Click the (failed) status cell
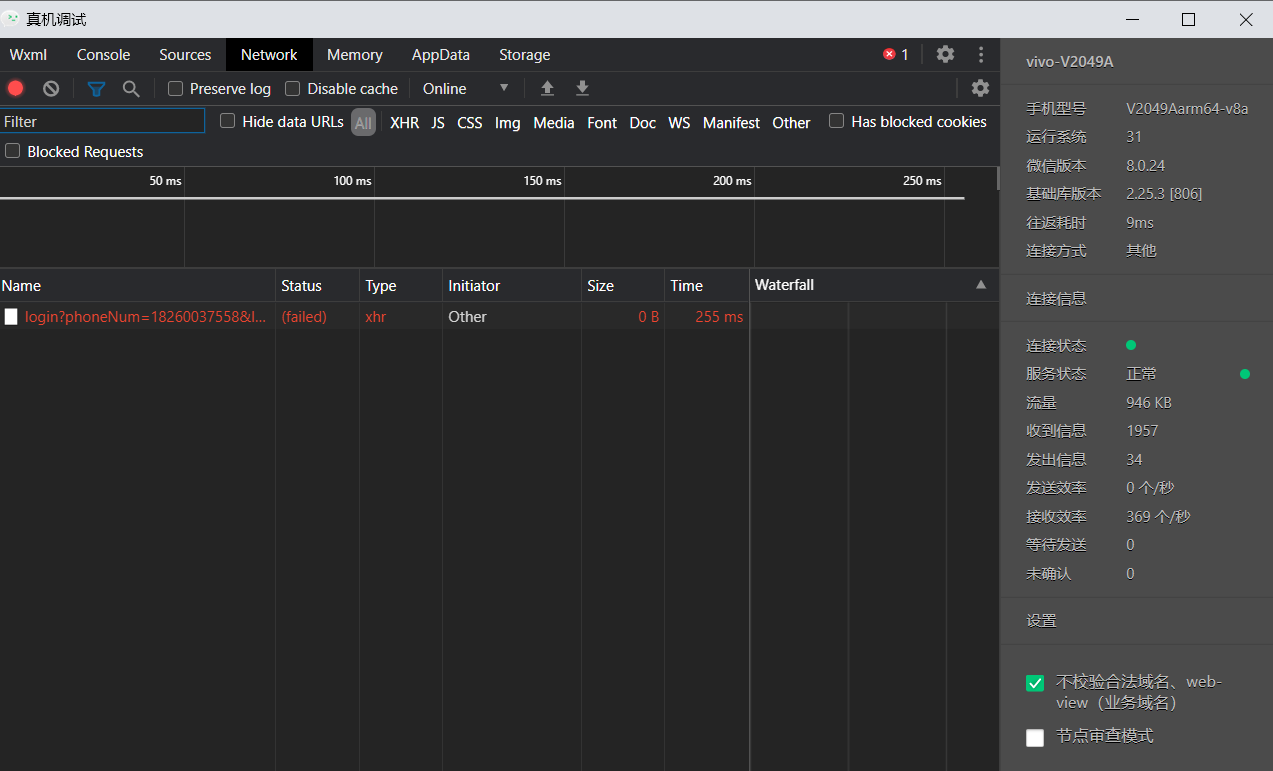This screenshot has height=771, width=1273. point(304,316)
